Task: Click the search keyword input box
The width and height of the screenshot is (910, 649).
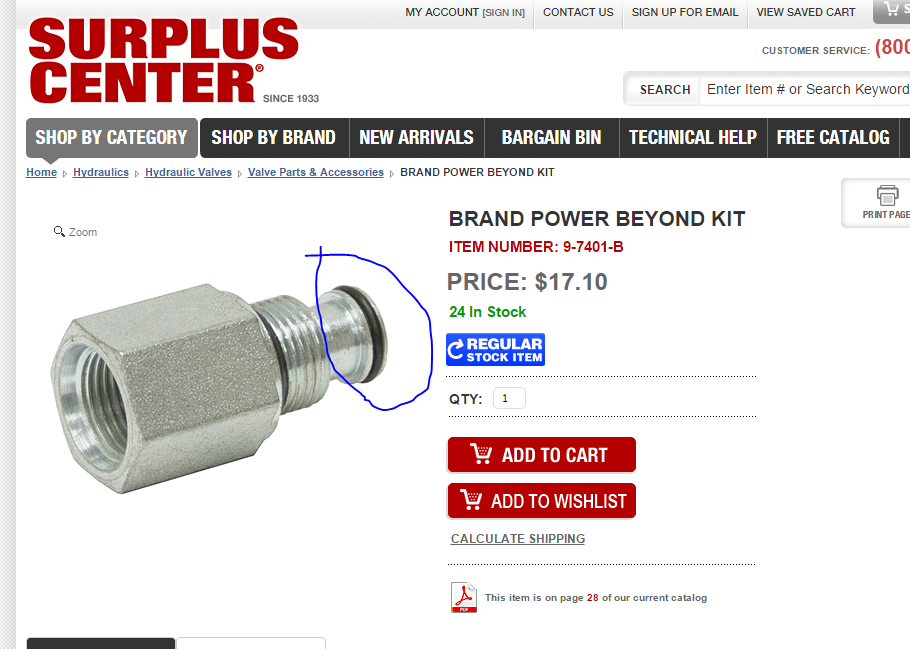Action: pos(805,89)
